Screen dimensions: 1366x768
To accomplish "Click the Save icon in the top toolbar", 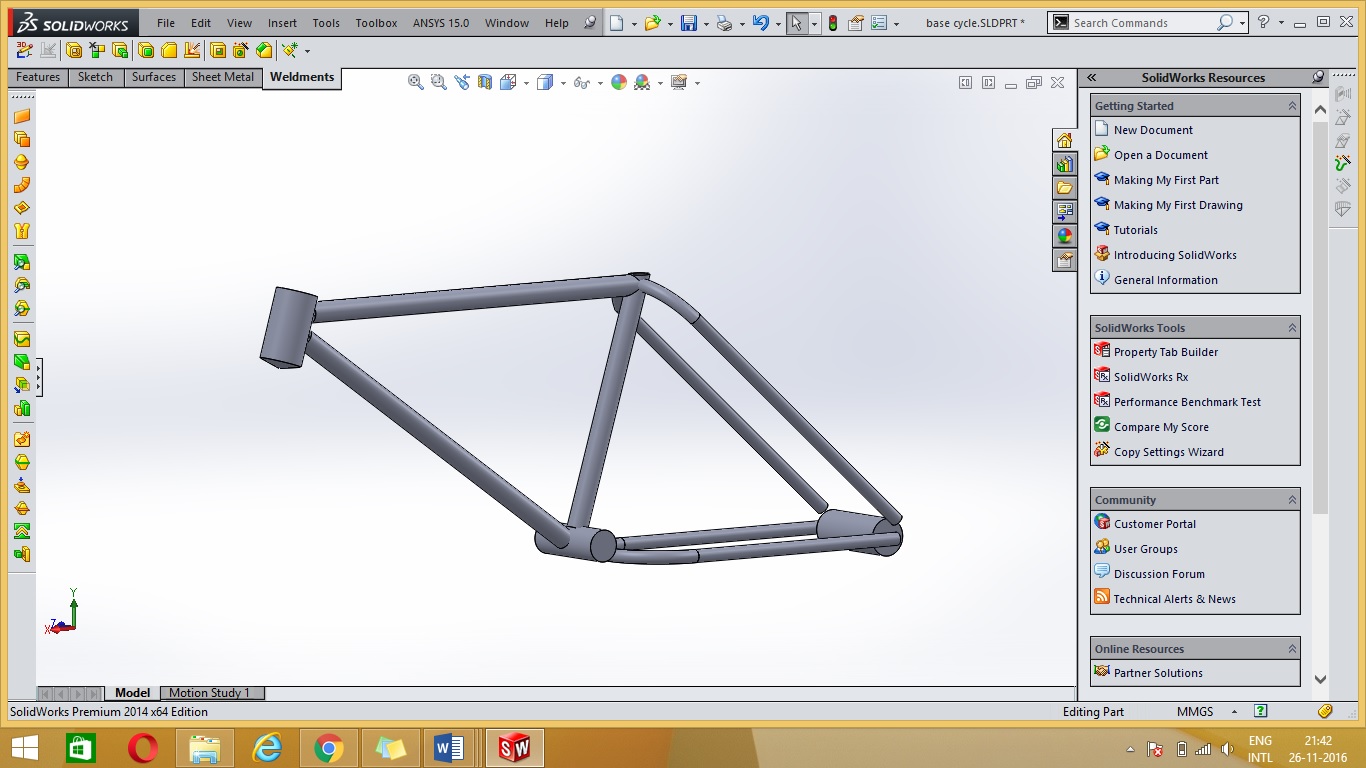I will tap(689, 23).
